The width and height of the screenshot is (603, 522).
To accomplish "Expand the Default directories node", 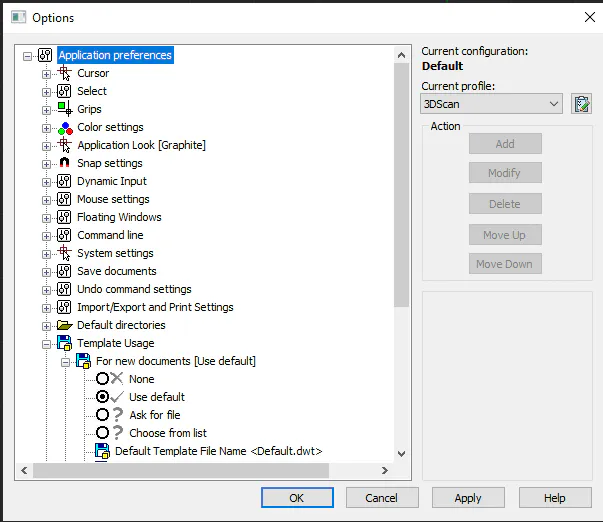I will pyautogui.click(x=46, y=326).
